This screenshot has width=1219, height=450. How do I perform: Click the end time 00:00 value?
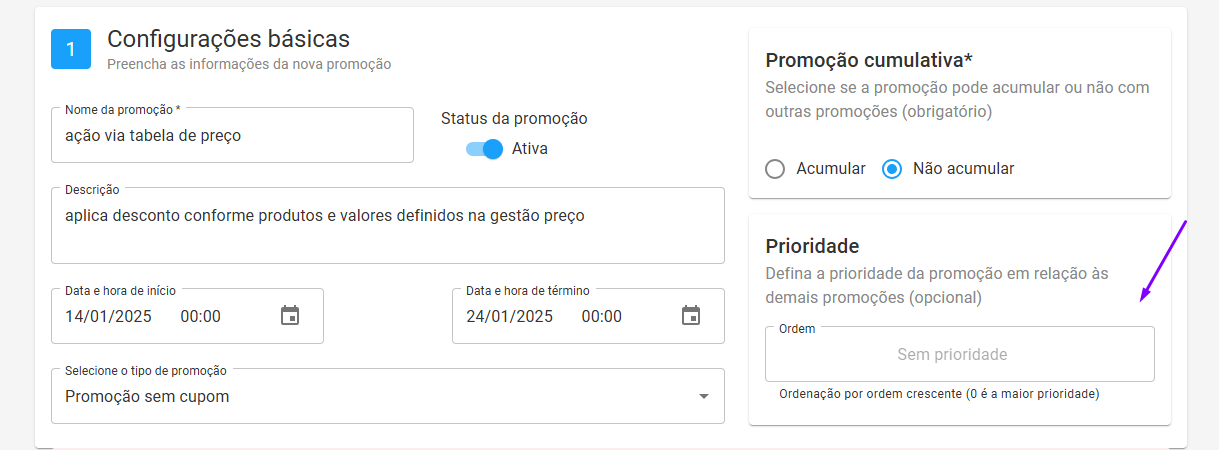point(602,316)
